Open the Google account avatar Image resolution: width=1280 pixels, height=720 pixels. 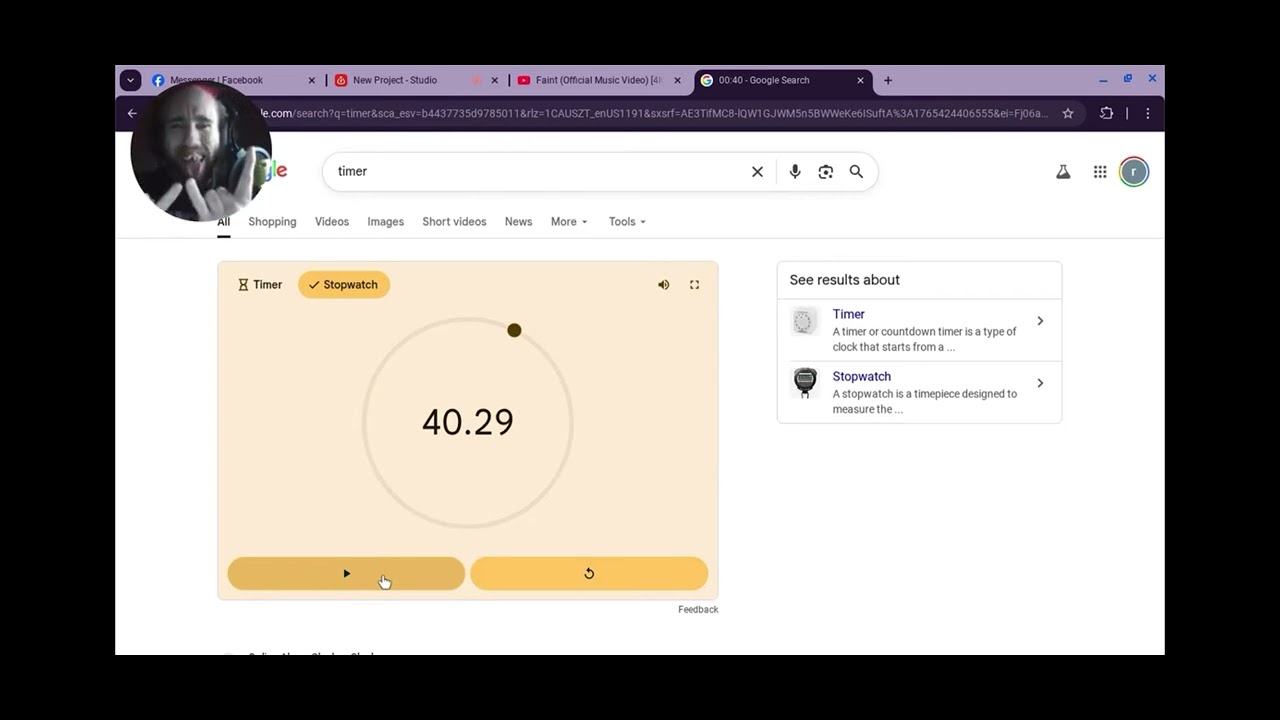coord(1133,172)
